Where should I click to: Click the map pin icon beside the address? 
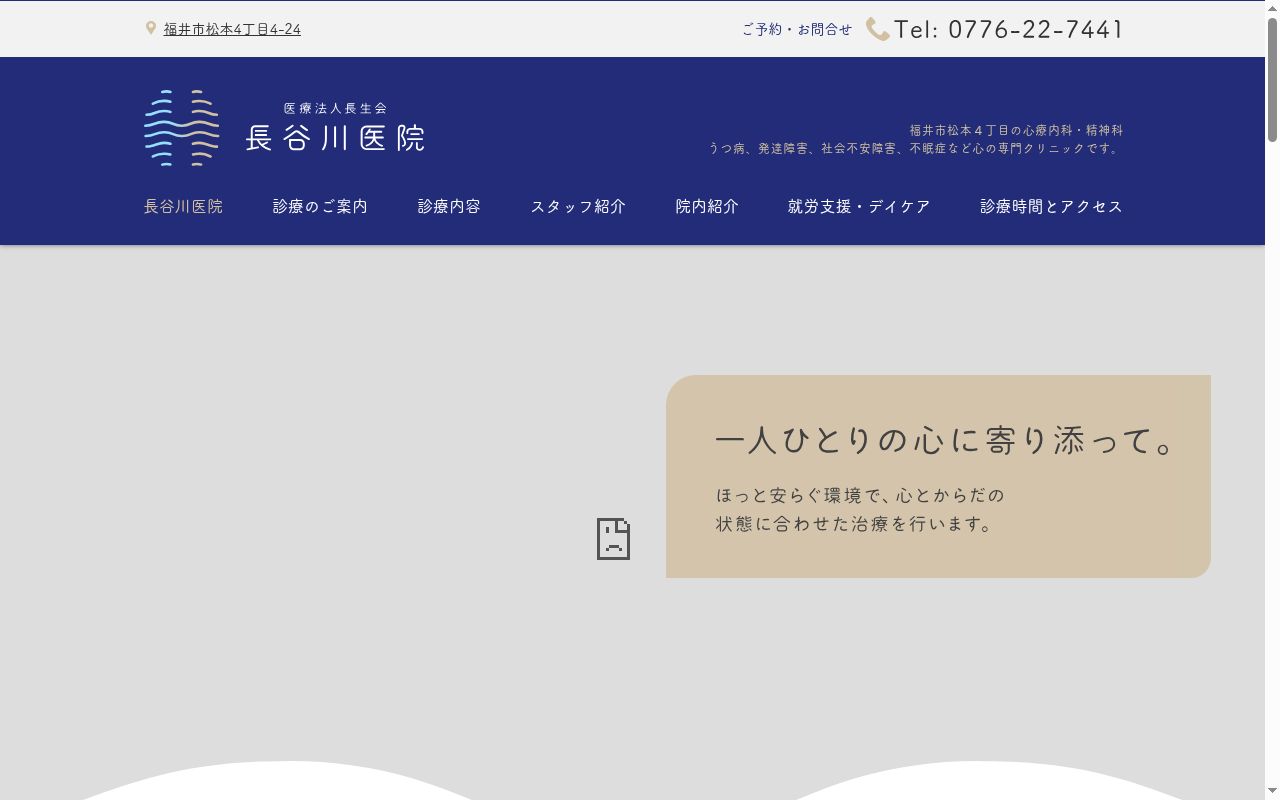pos(151,29)
